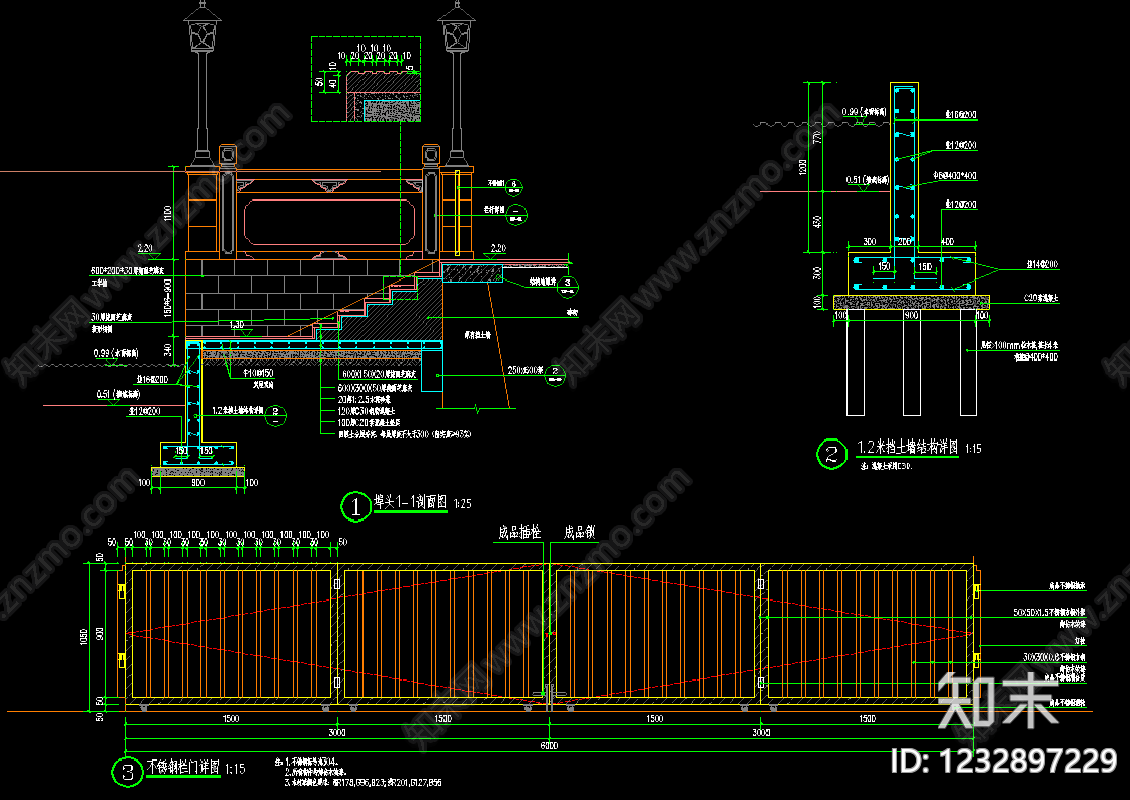Select the 100厚C20素混凝土垫层 layer note
Viewport: 1130px width, 800px height.
click(369, 422)
